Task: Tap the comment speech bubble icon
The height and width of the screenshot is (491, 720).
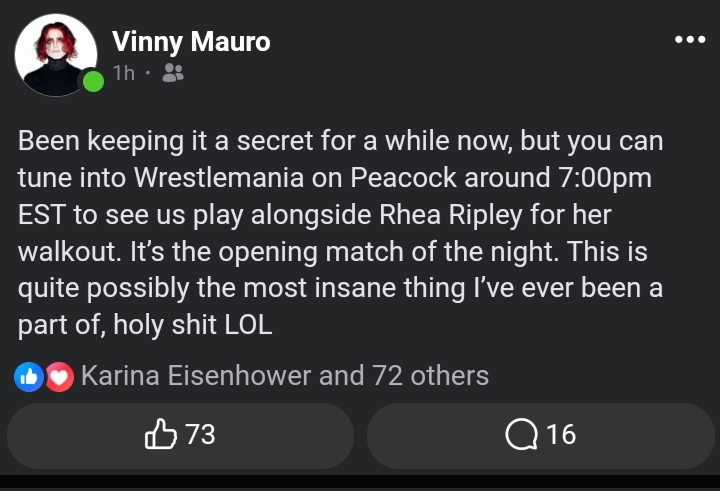Action: click(521, 434)
